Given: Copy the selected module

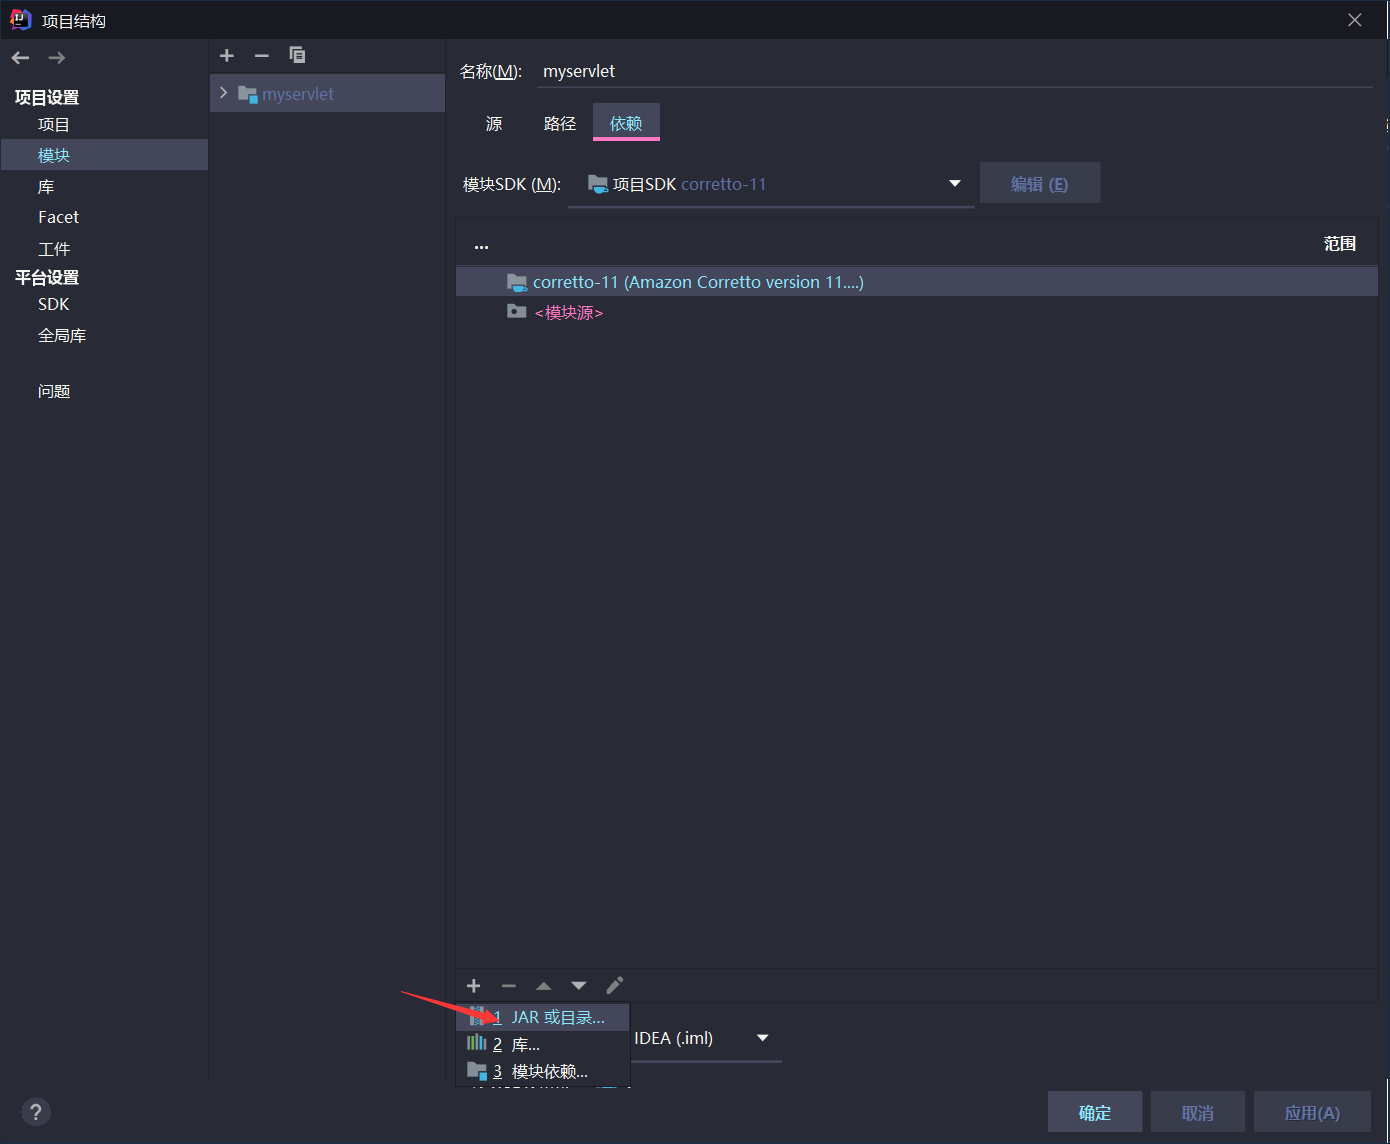Looking at the screenshot, I should tap(297, 55).
